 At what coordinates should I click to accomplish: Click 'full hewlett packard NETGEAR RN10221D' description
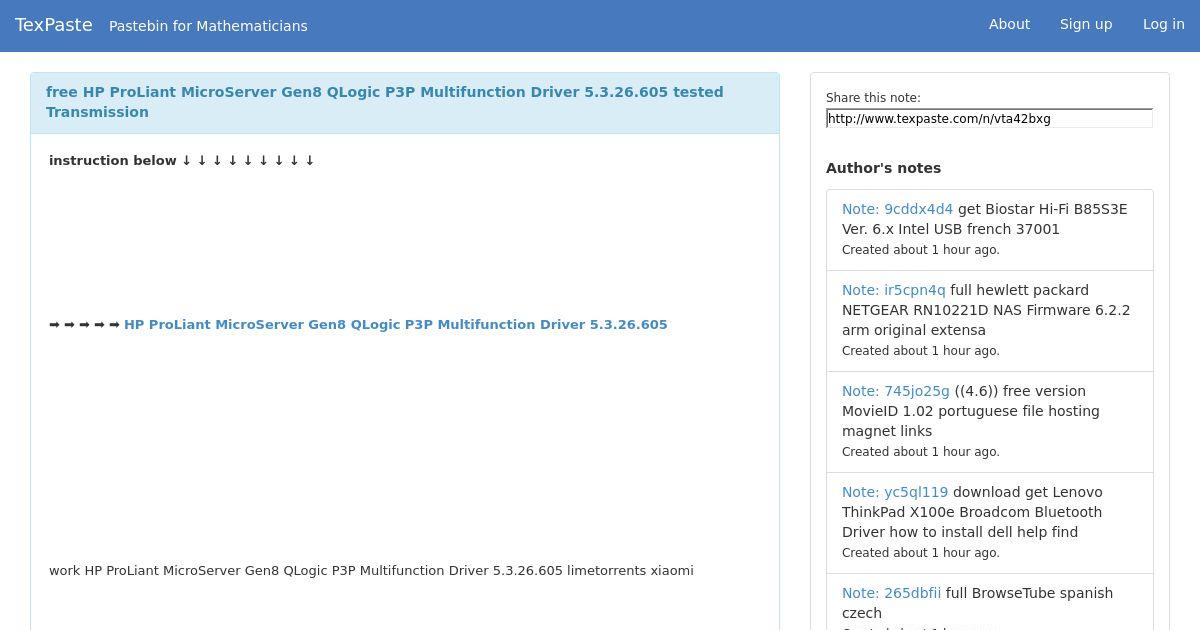click(986, 310)
